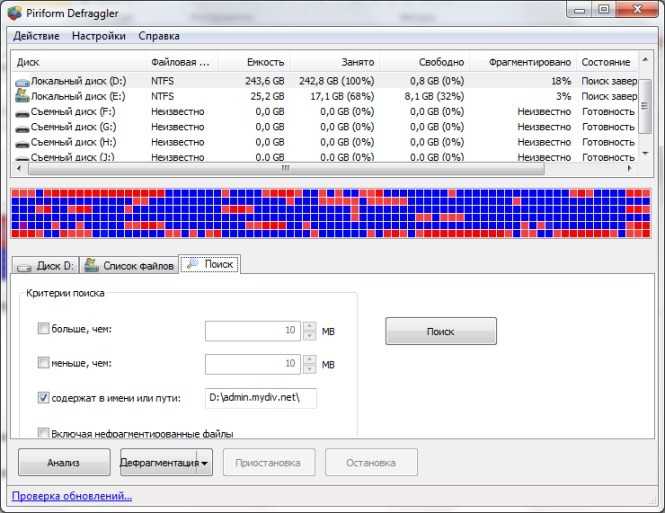
Task: Click the removable drive icon for Съемный диск (G:)
Action: click(22, 128)
